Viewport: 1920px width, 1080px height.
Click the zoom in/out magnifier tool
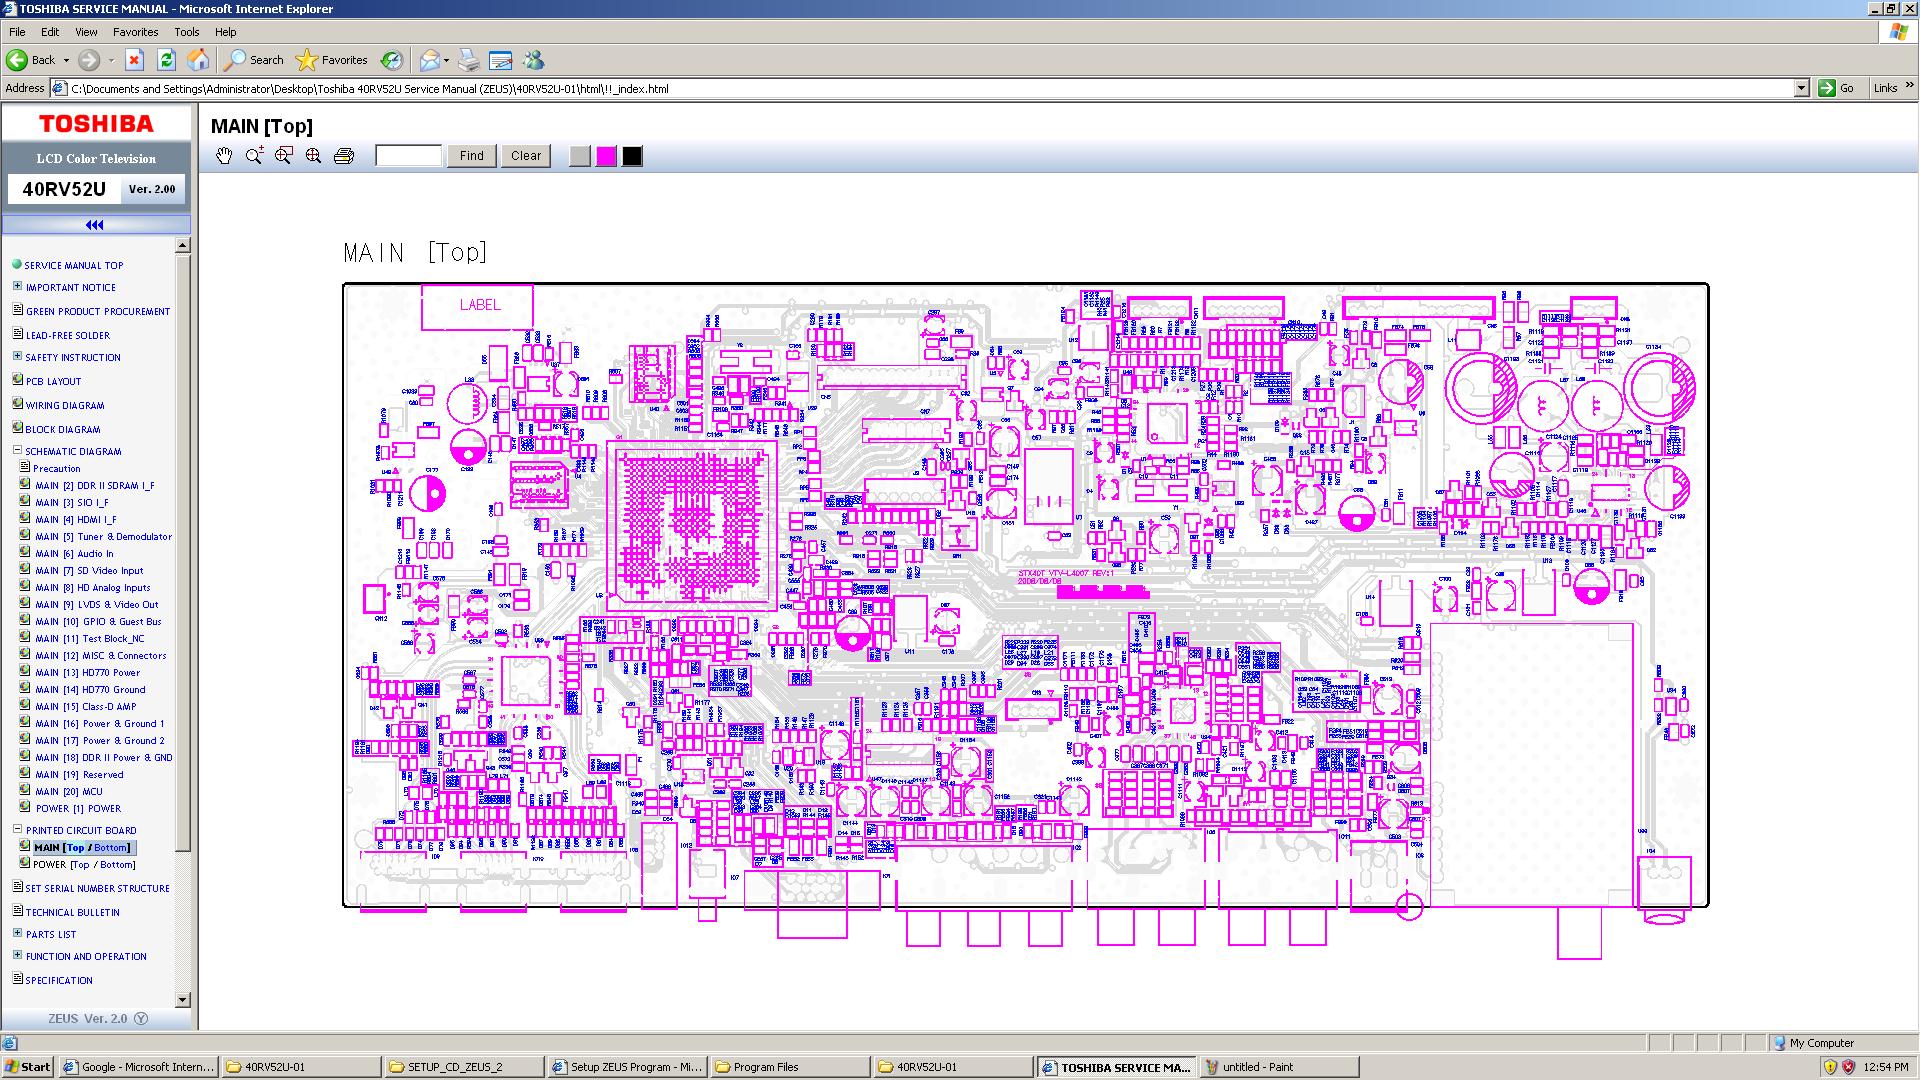click(x=254, y=156)
